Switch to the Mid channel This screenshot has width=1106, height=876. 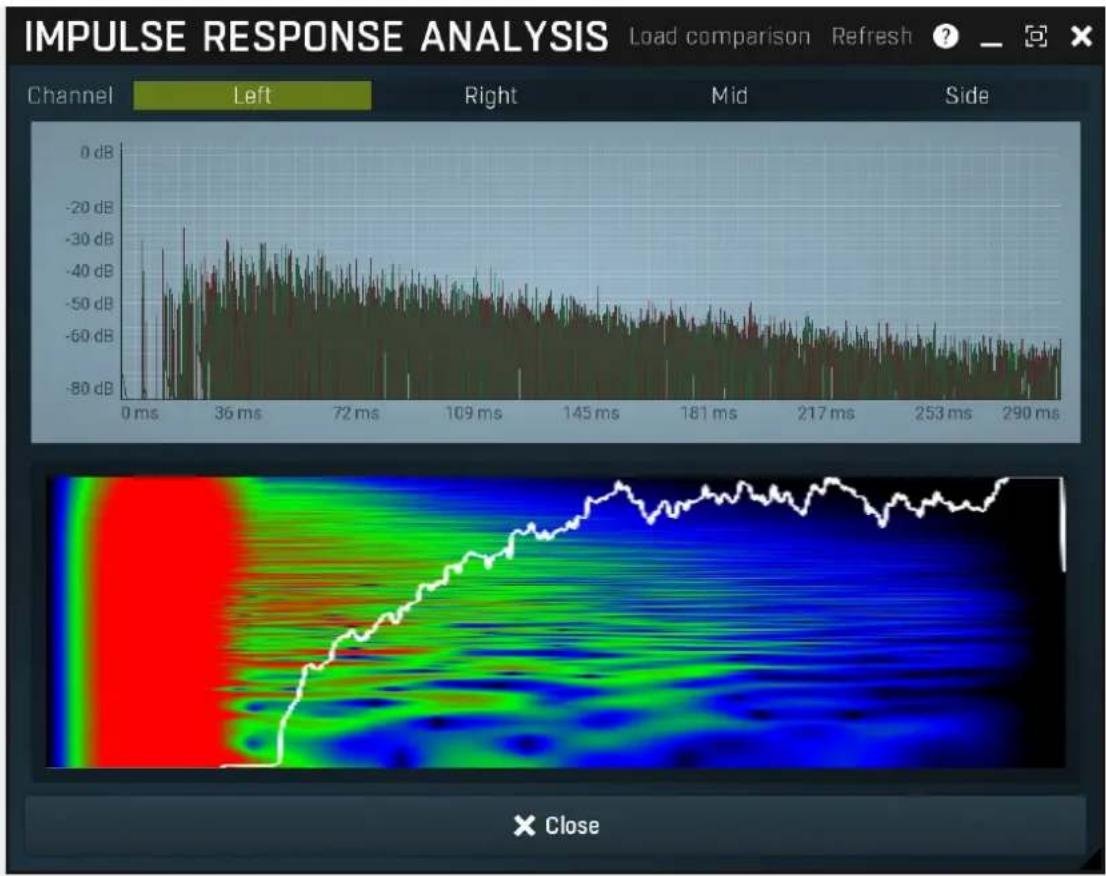click(x=729, y=95)
